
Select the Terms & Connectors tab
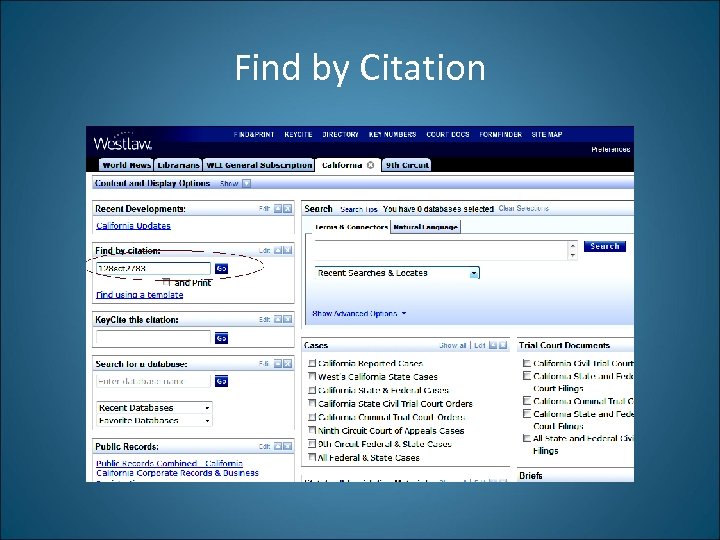(351, 227)
